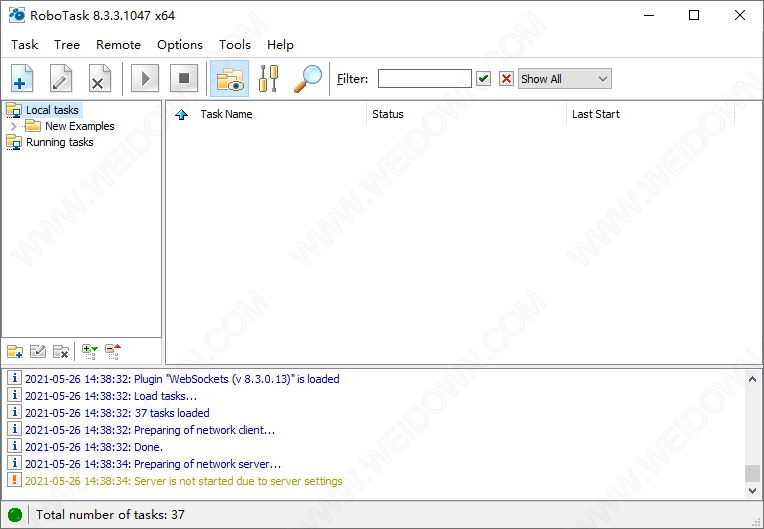This screenshot has width=764, height=529.
Task: Sort by Last Start column header
Action: tap(595, 114)
